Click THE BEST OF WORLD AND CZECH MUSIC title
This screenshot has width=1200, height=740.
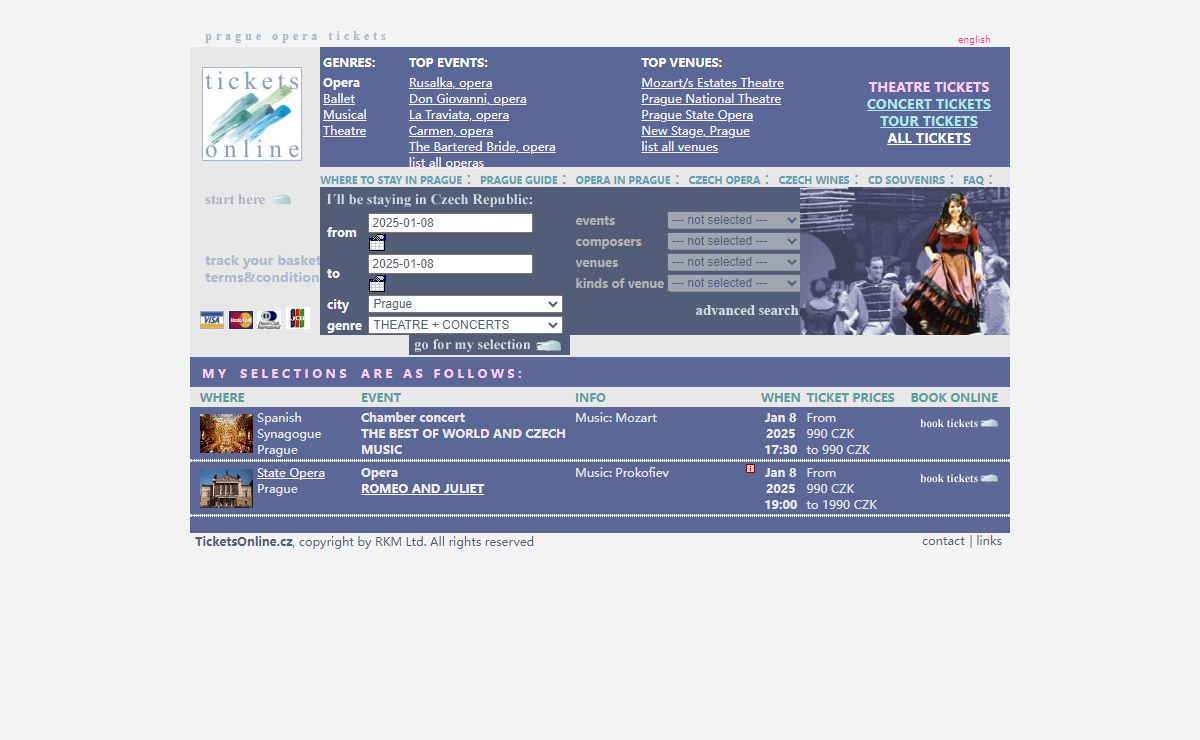coord(463,442)
